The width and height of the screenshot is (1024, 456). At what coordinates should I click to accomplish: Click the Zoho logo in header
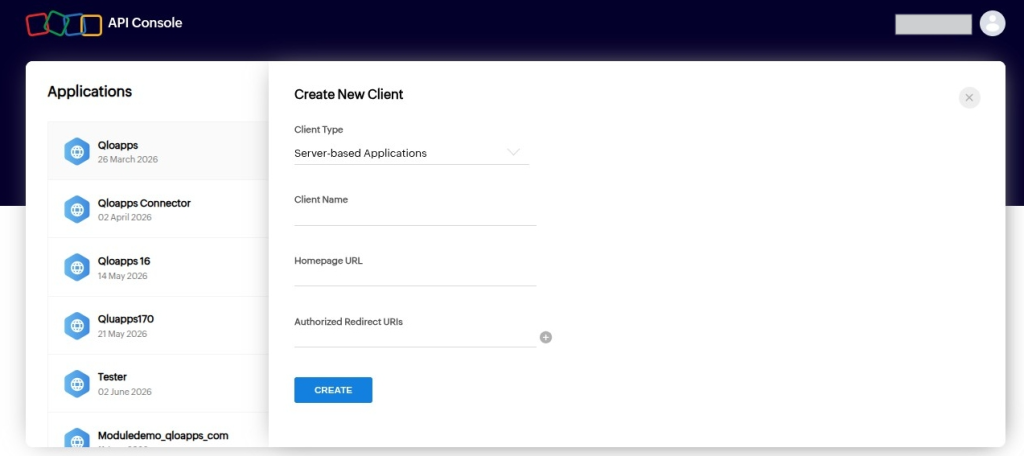point(63,24)
